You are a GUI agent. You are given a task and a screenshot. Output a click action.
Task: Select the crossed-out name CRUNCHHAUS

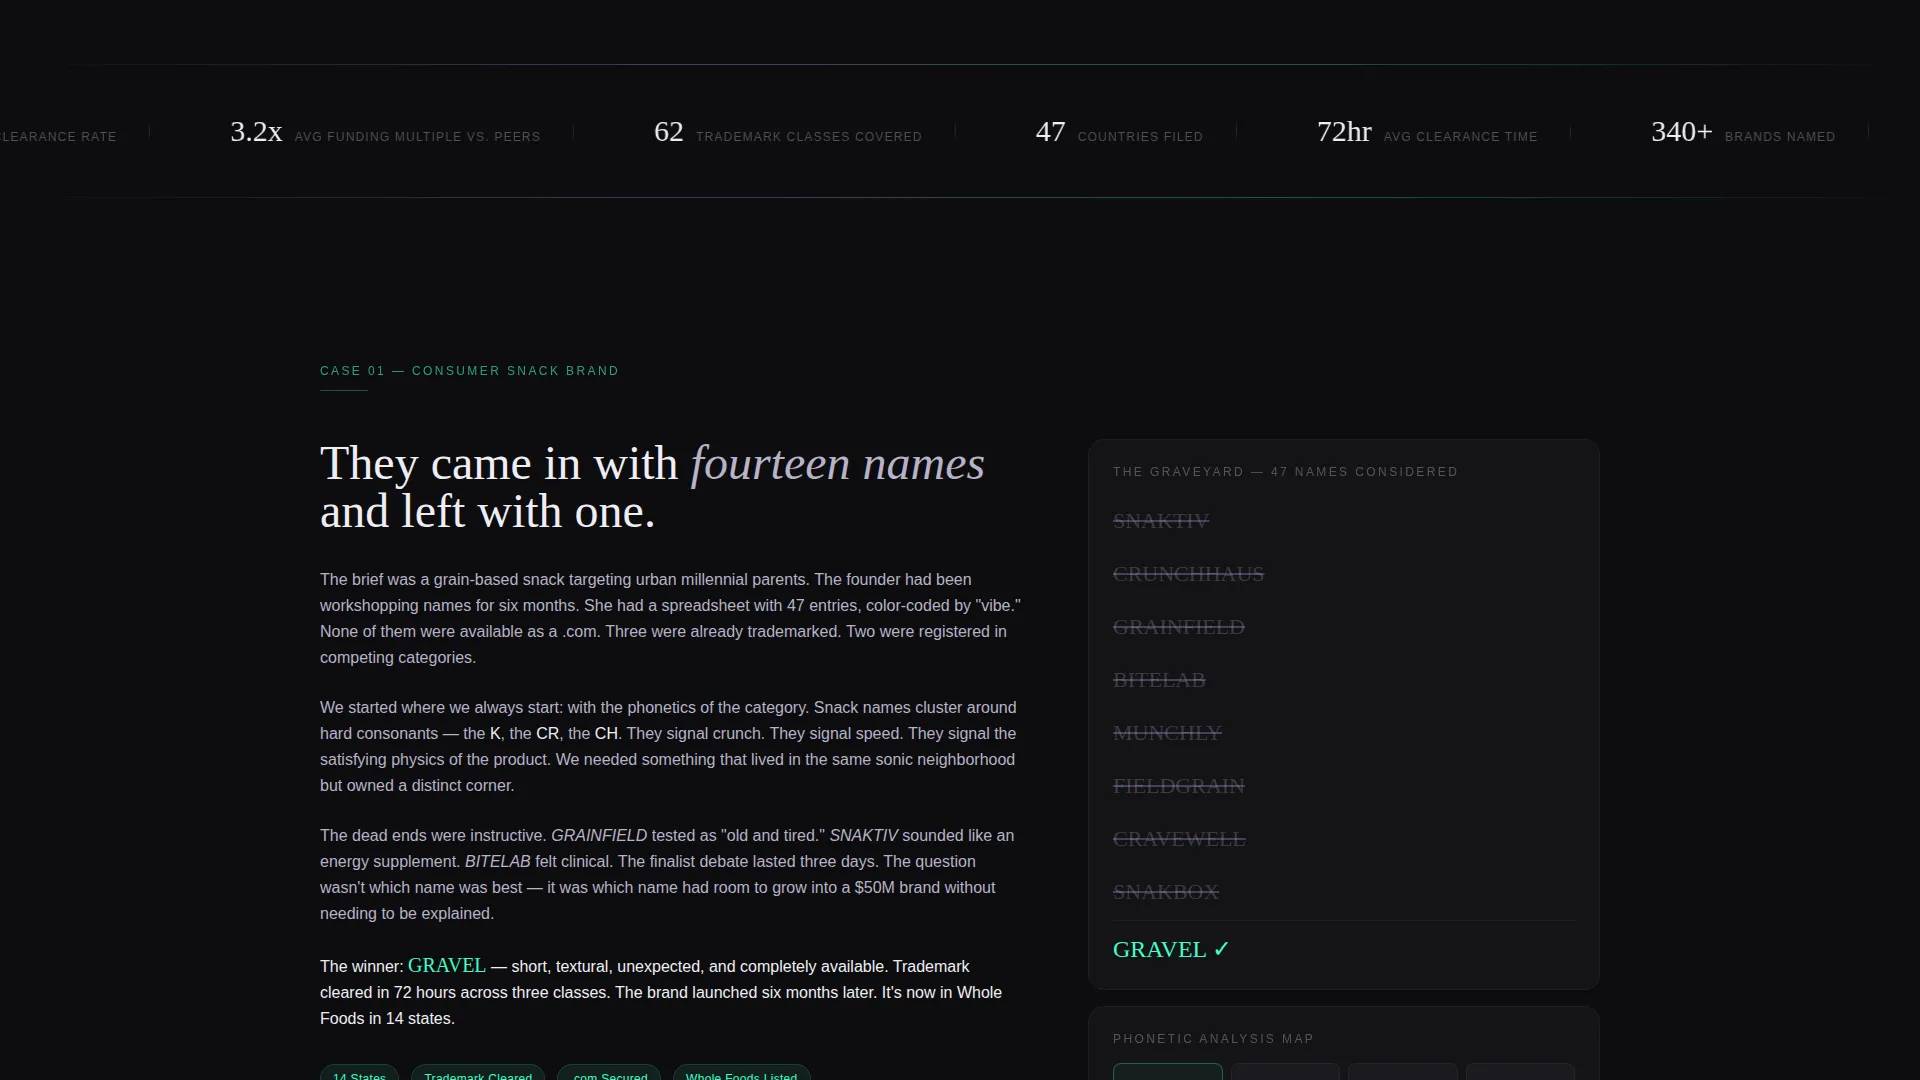[x=1188, y=574]
